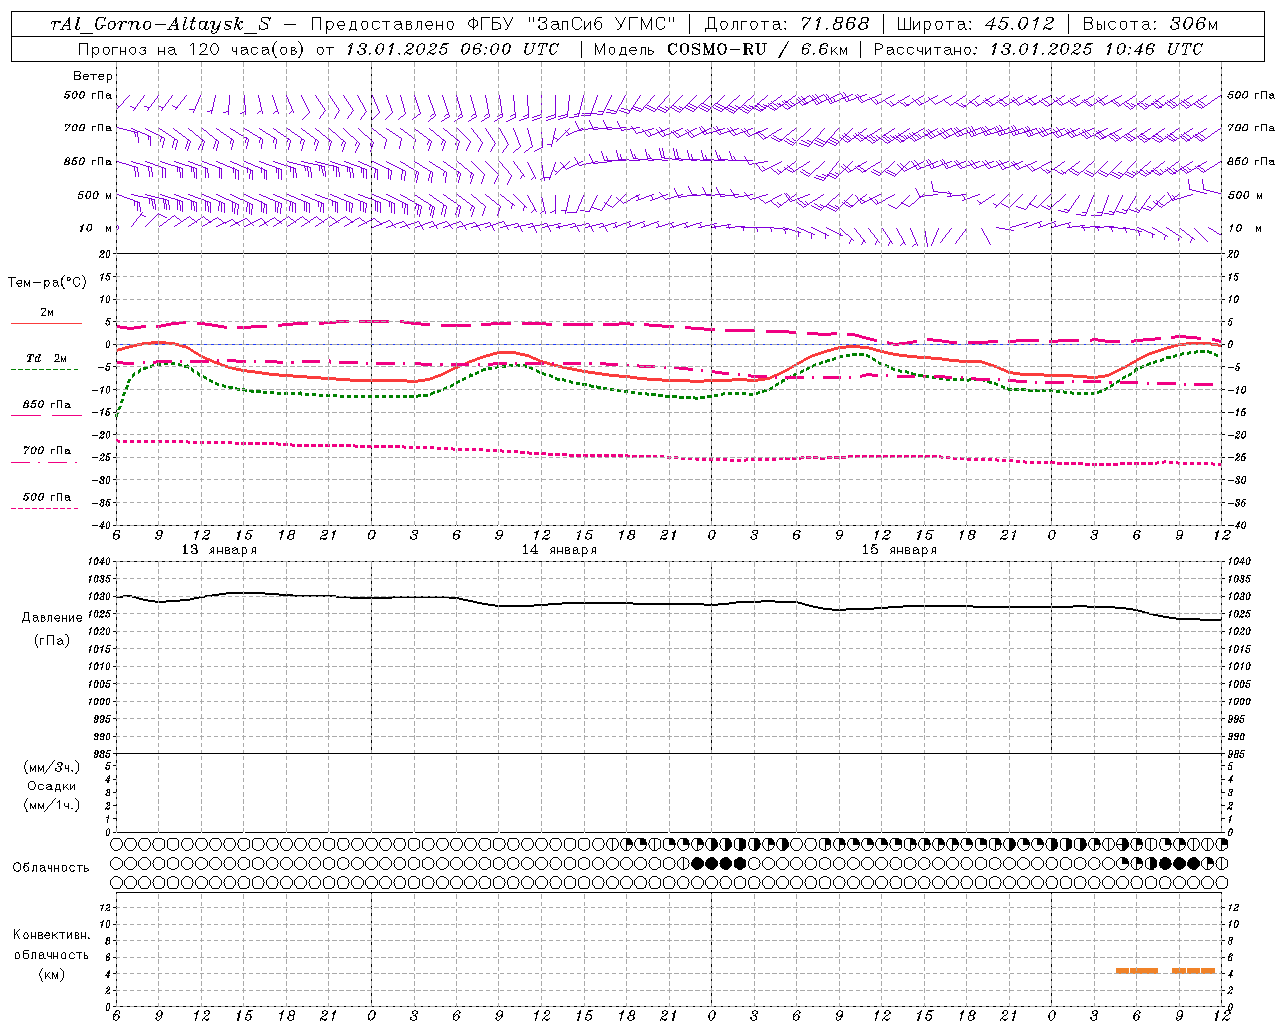Click the left 500 м wind level label
The width and height of the screenshot is (1280, 1024).
click(x=94, y=195)
